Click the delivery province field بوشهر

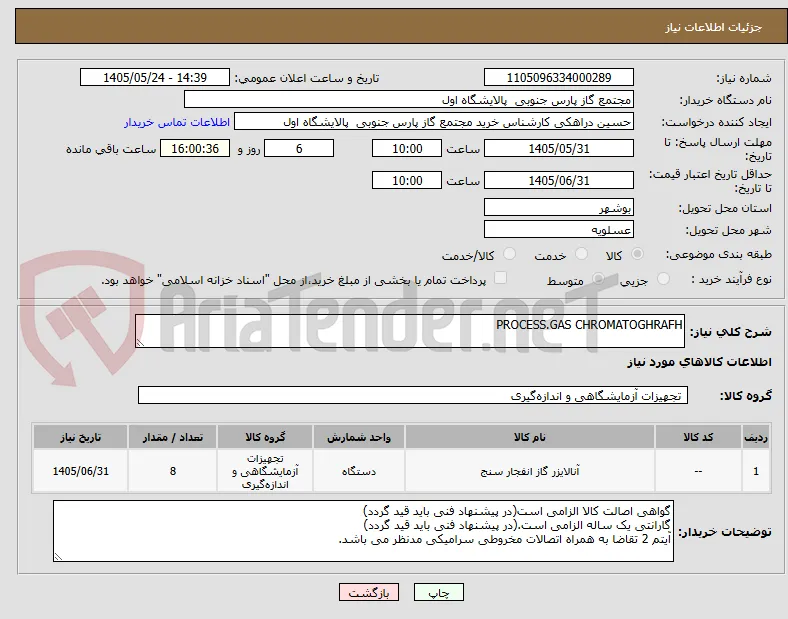559,208
